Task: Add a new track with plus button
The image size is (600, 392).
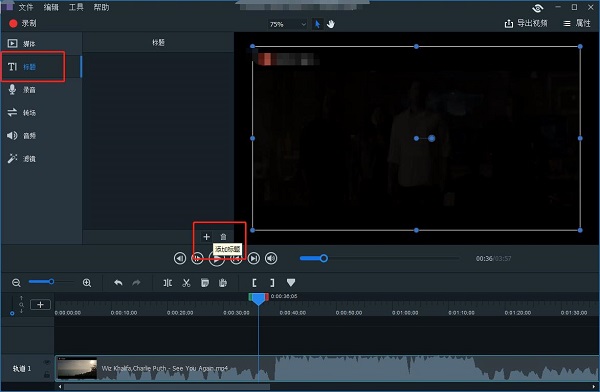Action: (40, 305)
